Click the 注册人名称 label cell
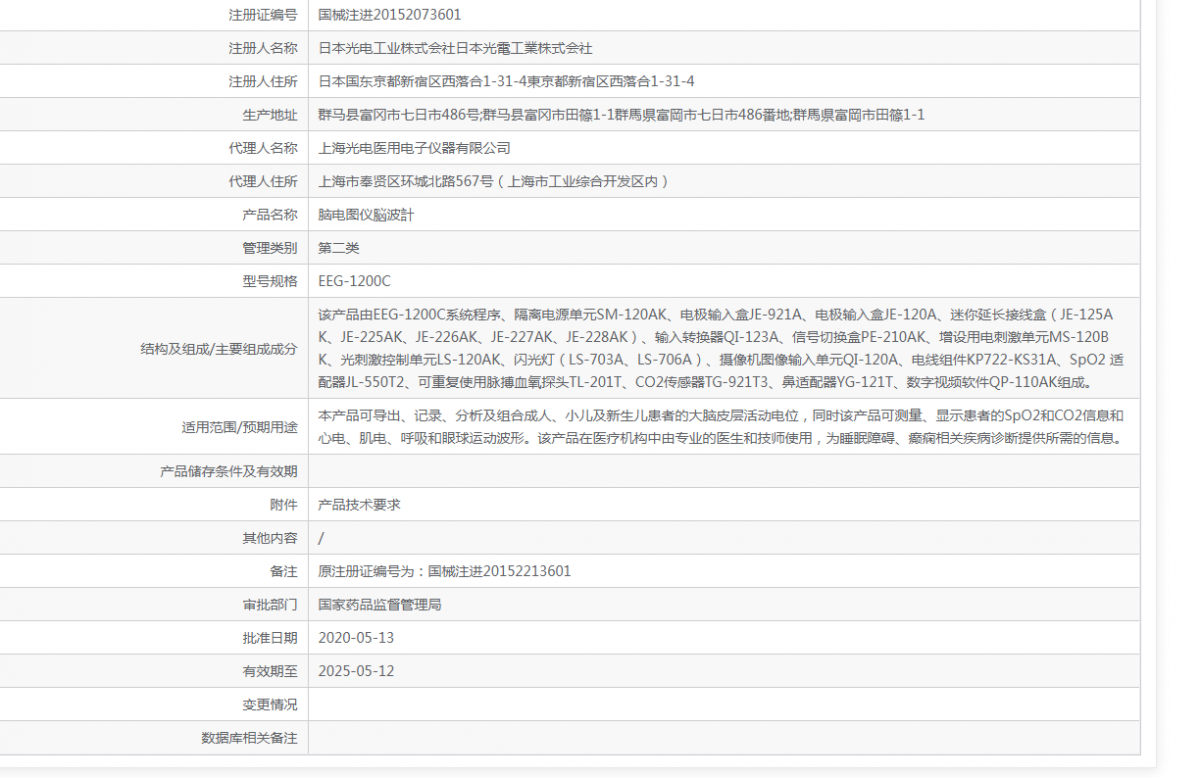 coord(263,48)
